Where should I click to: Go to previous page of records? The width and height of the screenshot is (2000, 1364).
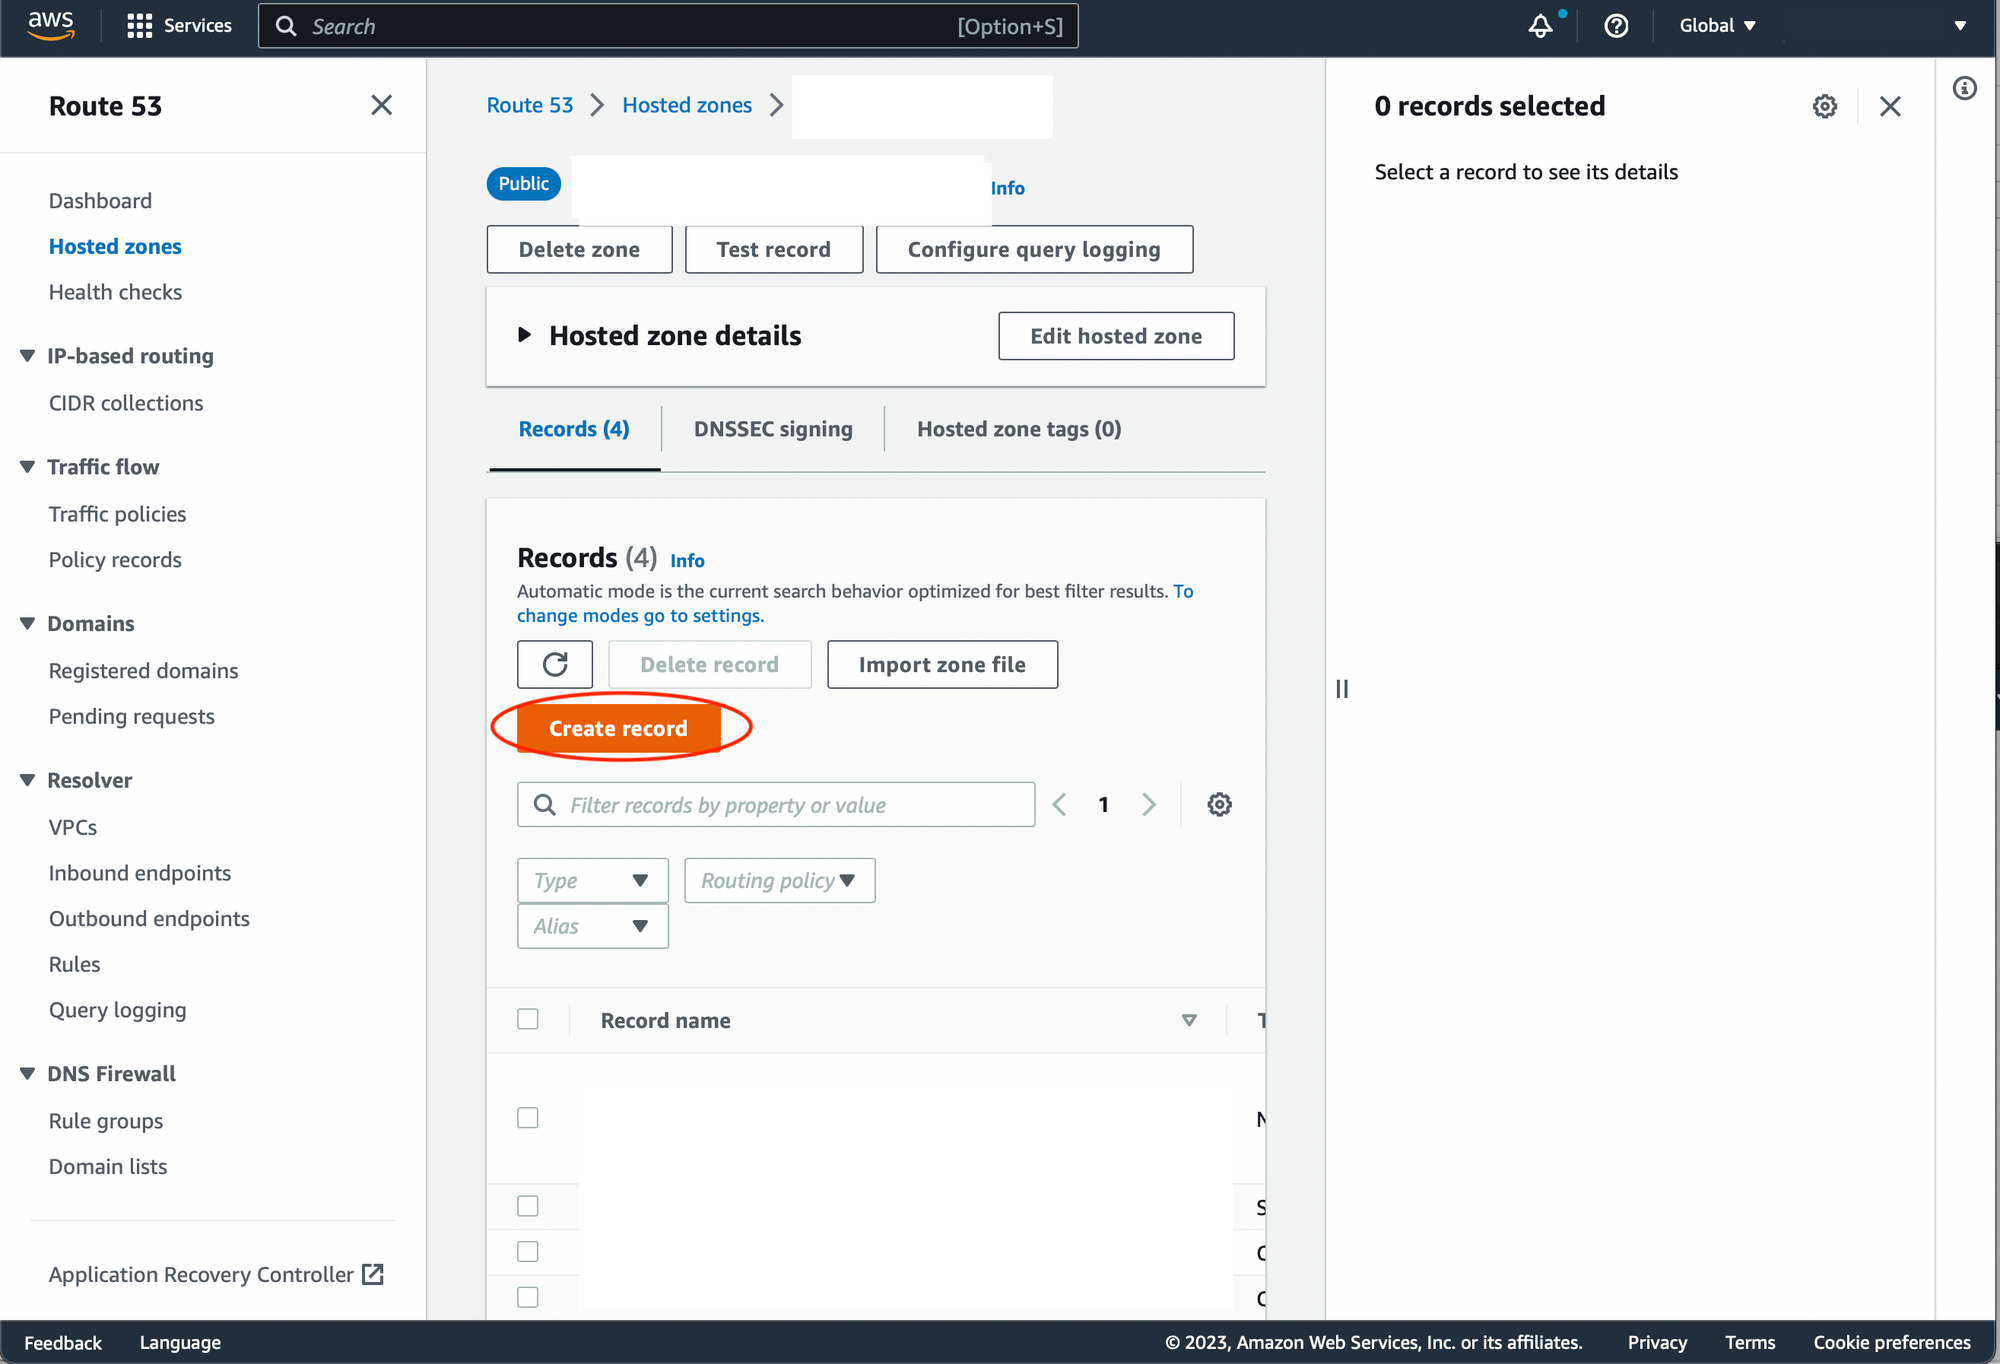coord(1059,804)
